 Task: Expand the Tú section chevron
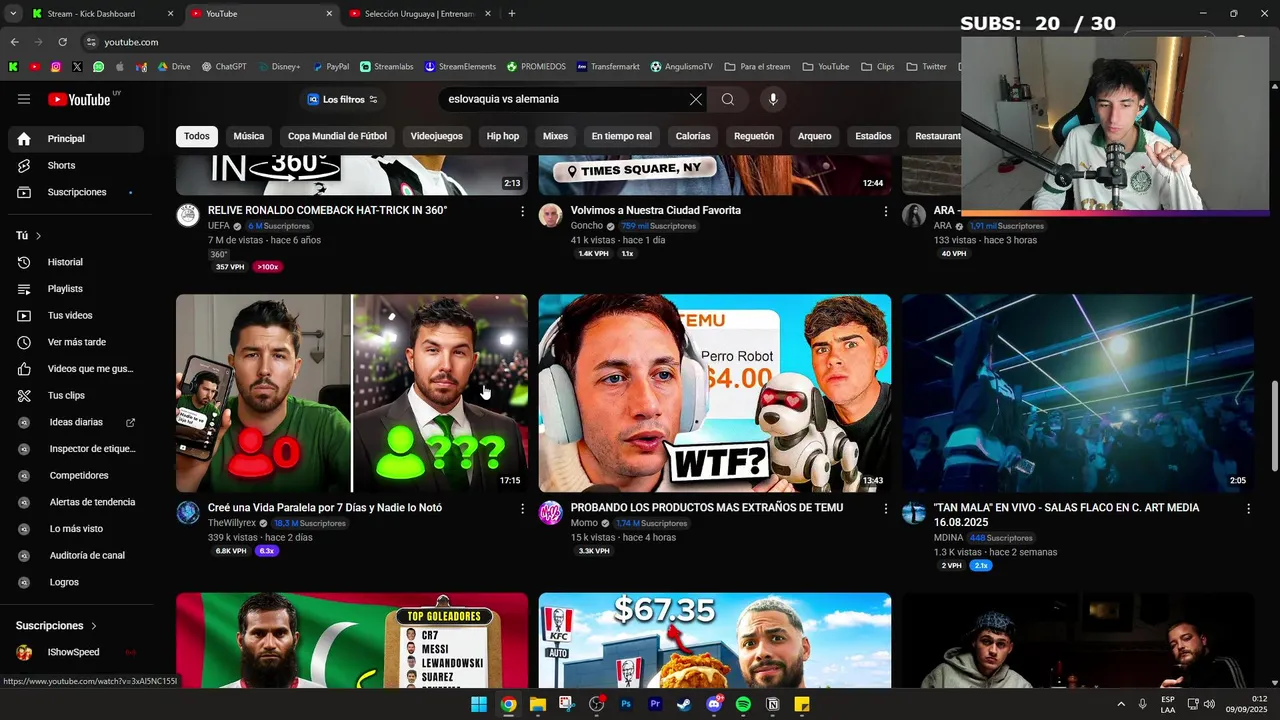click(38, 236)
